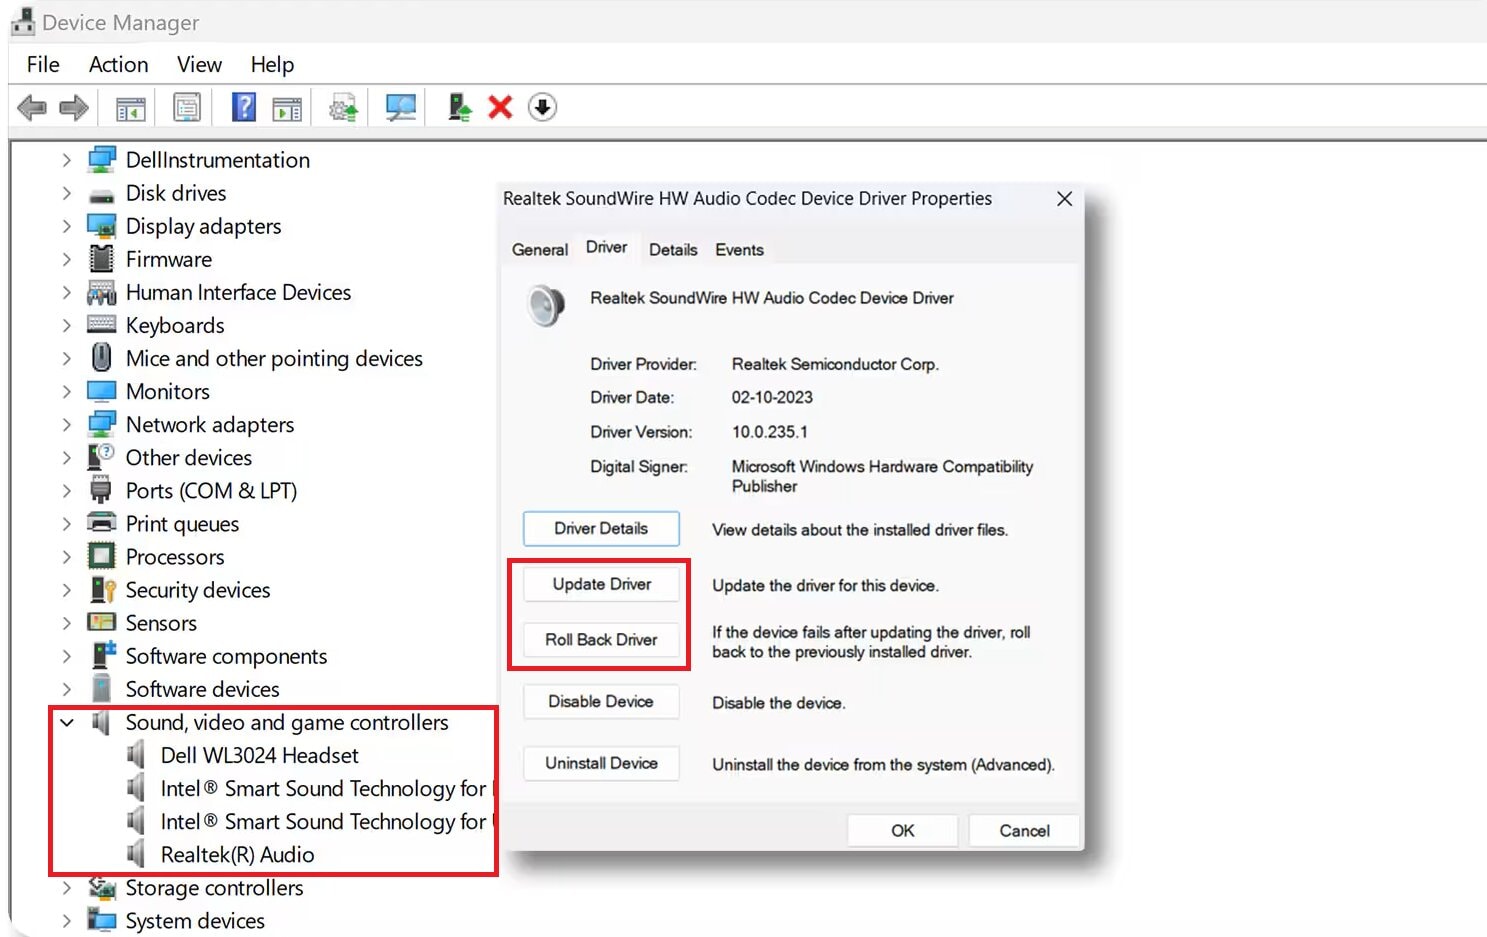Open the Events tab
The image size is (1487, 937).
click(739, 250)
